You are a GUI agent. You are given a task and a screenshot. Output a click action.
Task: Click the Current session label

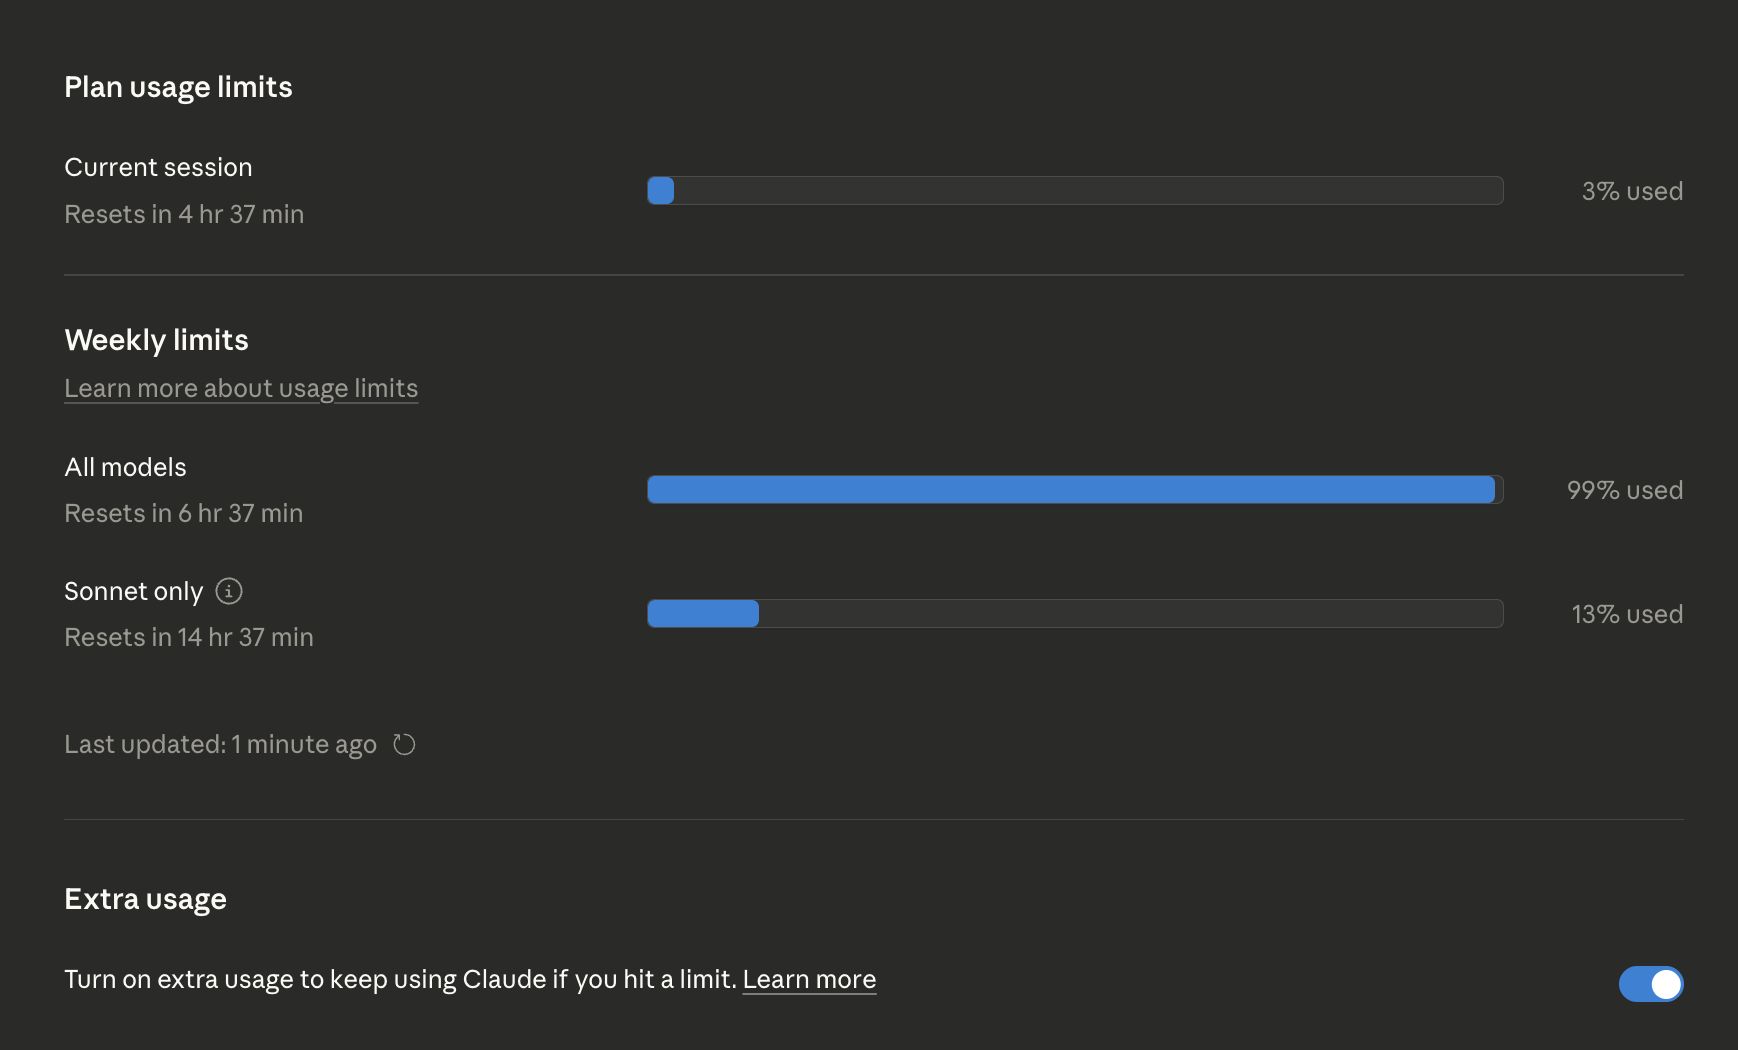coord(158,167)
